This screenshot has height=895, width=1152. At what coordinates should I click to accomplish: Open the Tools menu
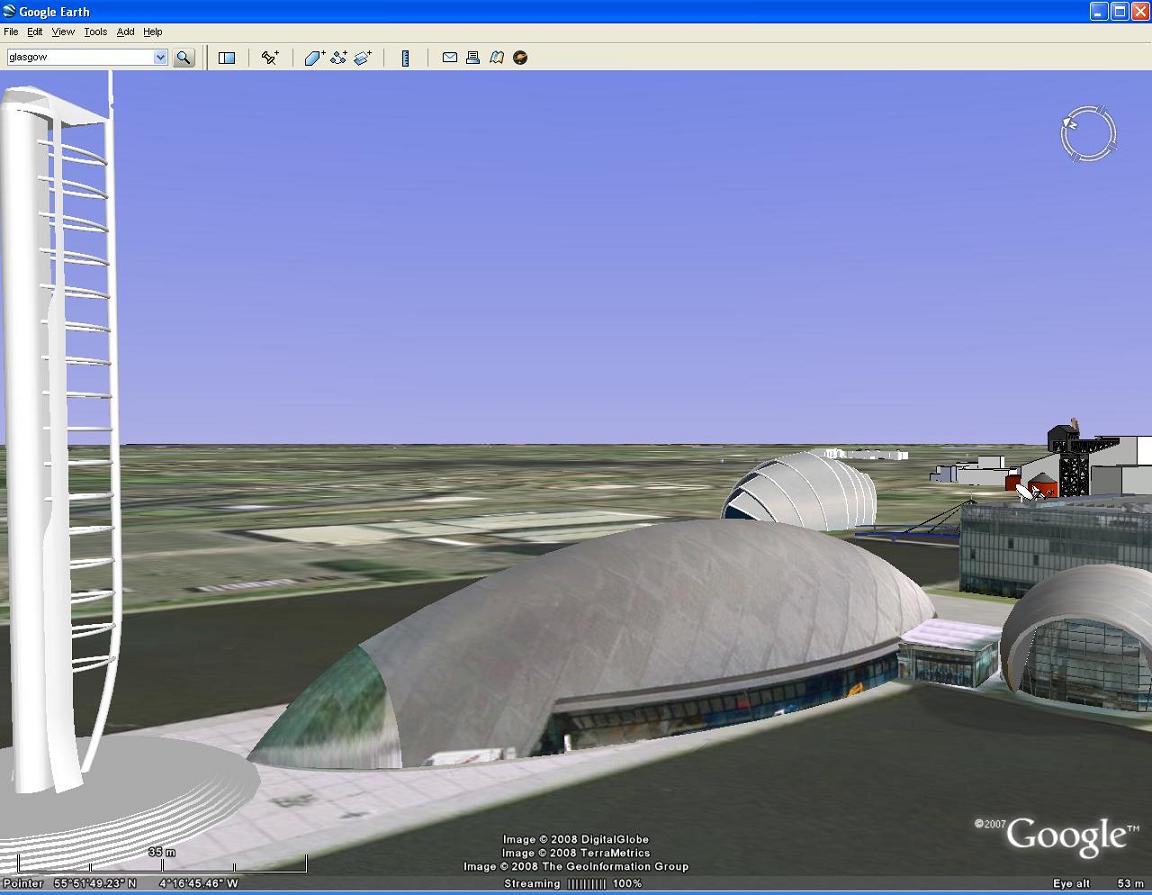tap(95, 32)
